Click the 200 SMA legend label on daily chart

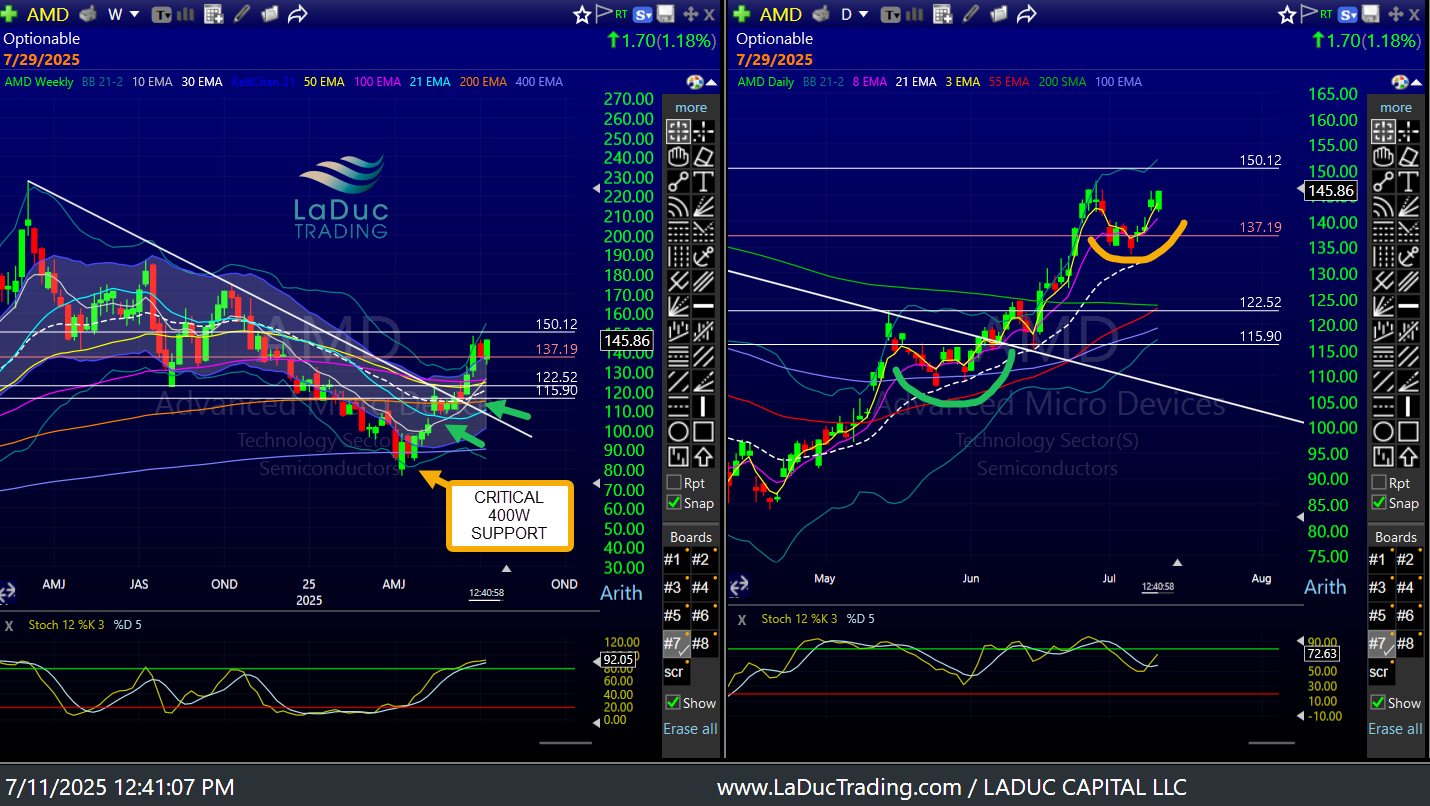(1062, 82)
